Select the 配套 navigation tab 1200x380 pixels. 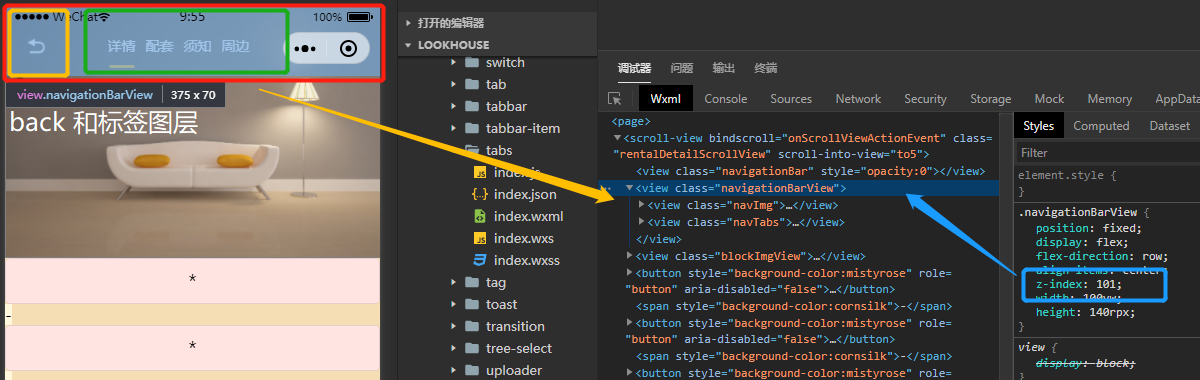[x=160, y=46]
